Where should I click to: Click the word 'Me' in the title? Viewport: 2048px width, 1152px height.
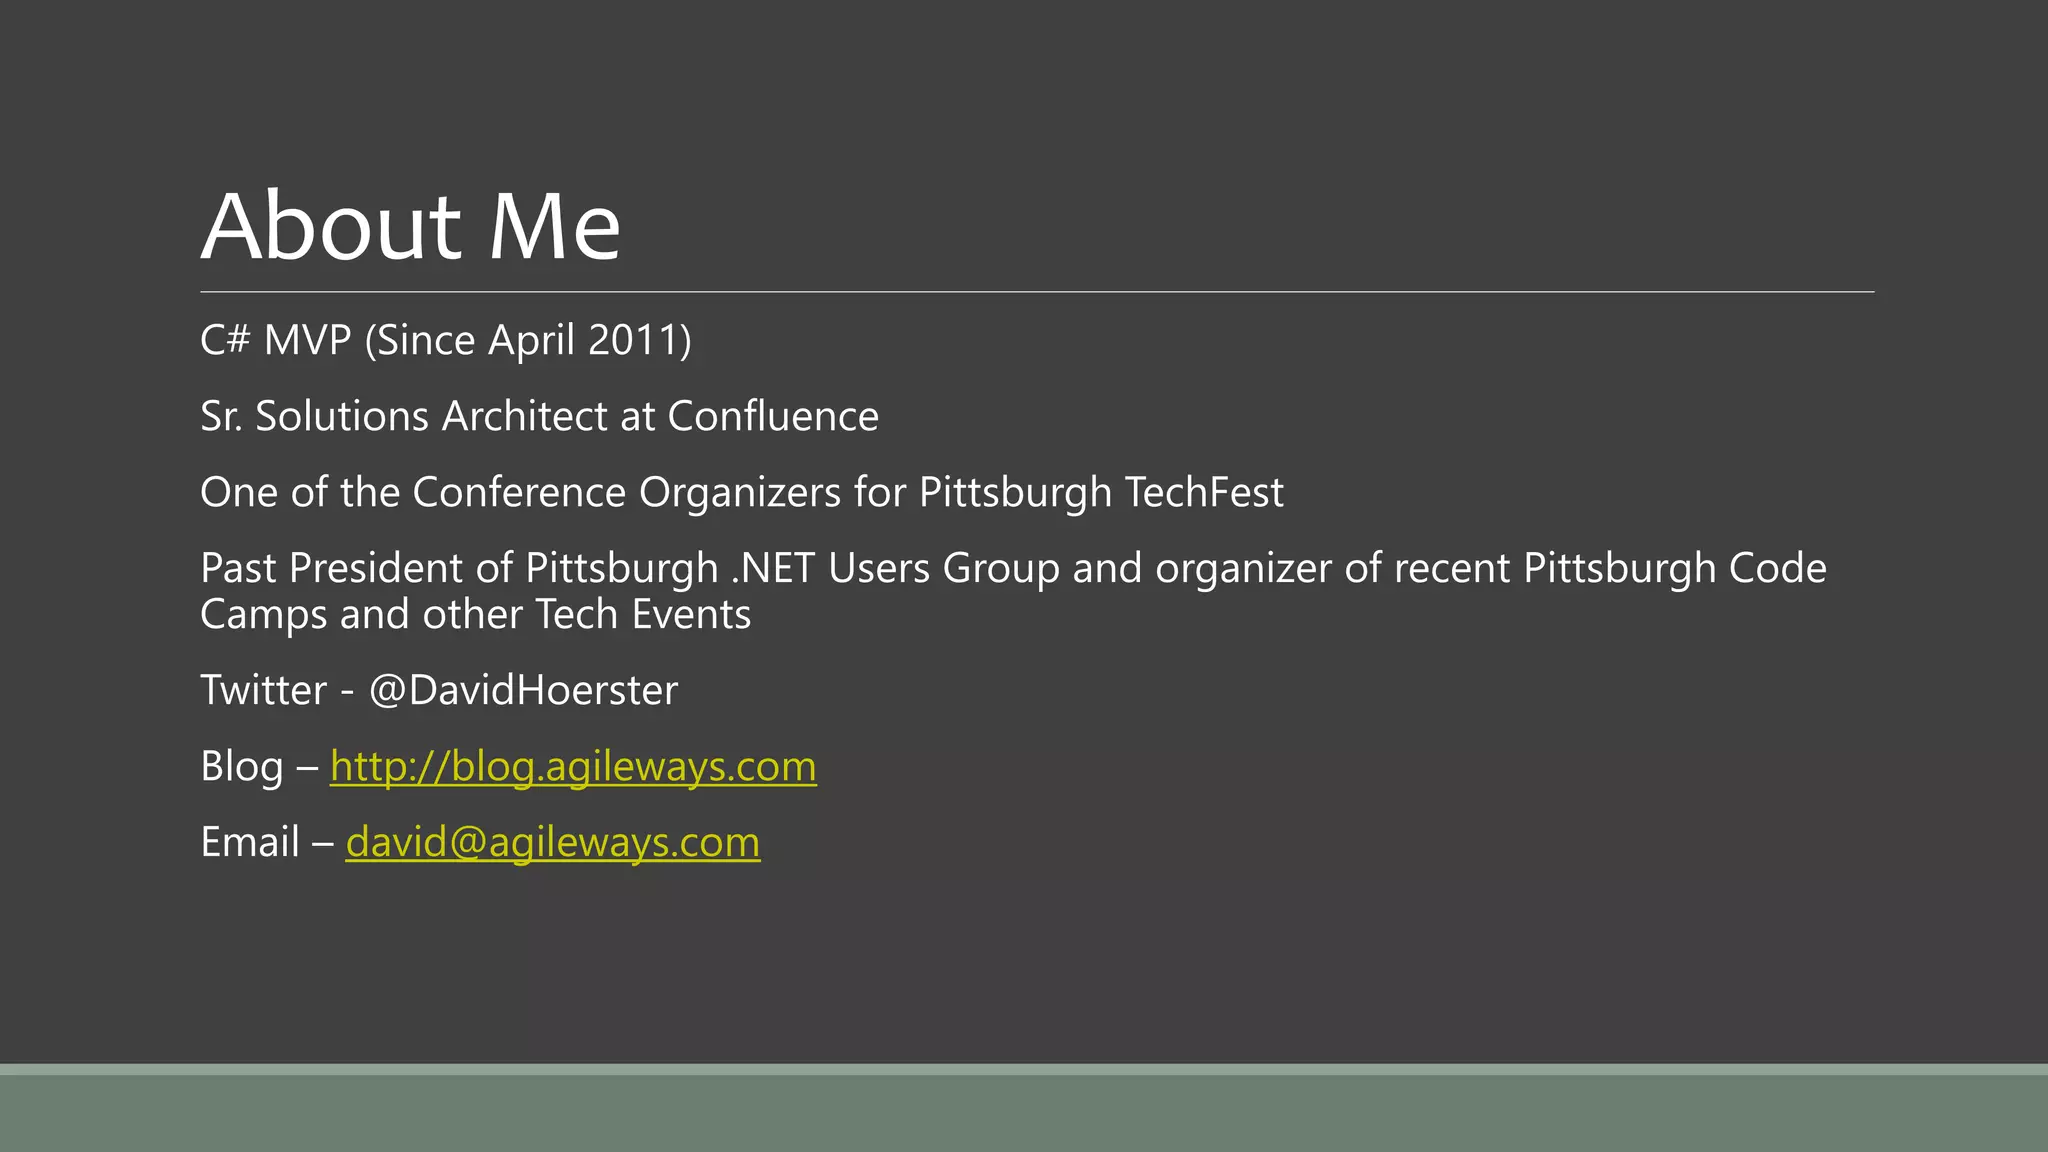[554, 227]
